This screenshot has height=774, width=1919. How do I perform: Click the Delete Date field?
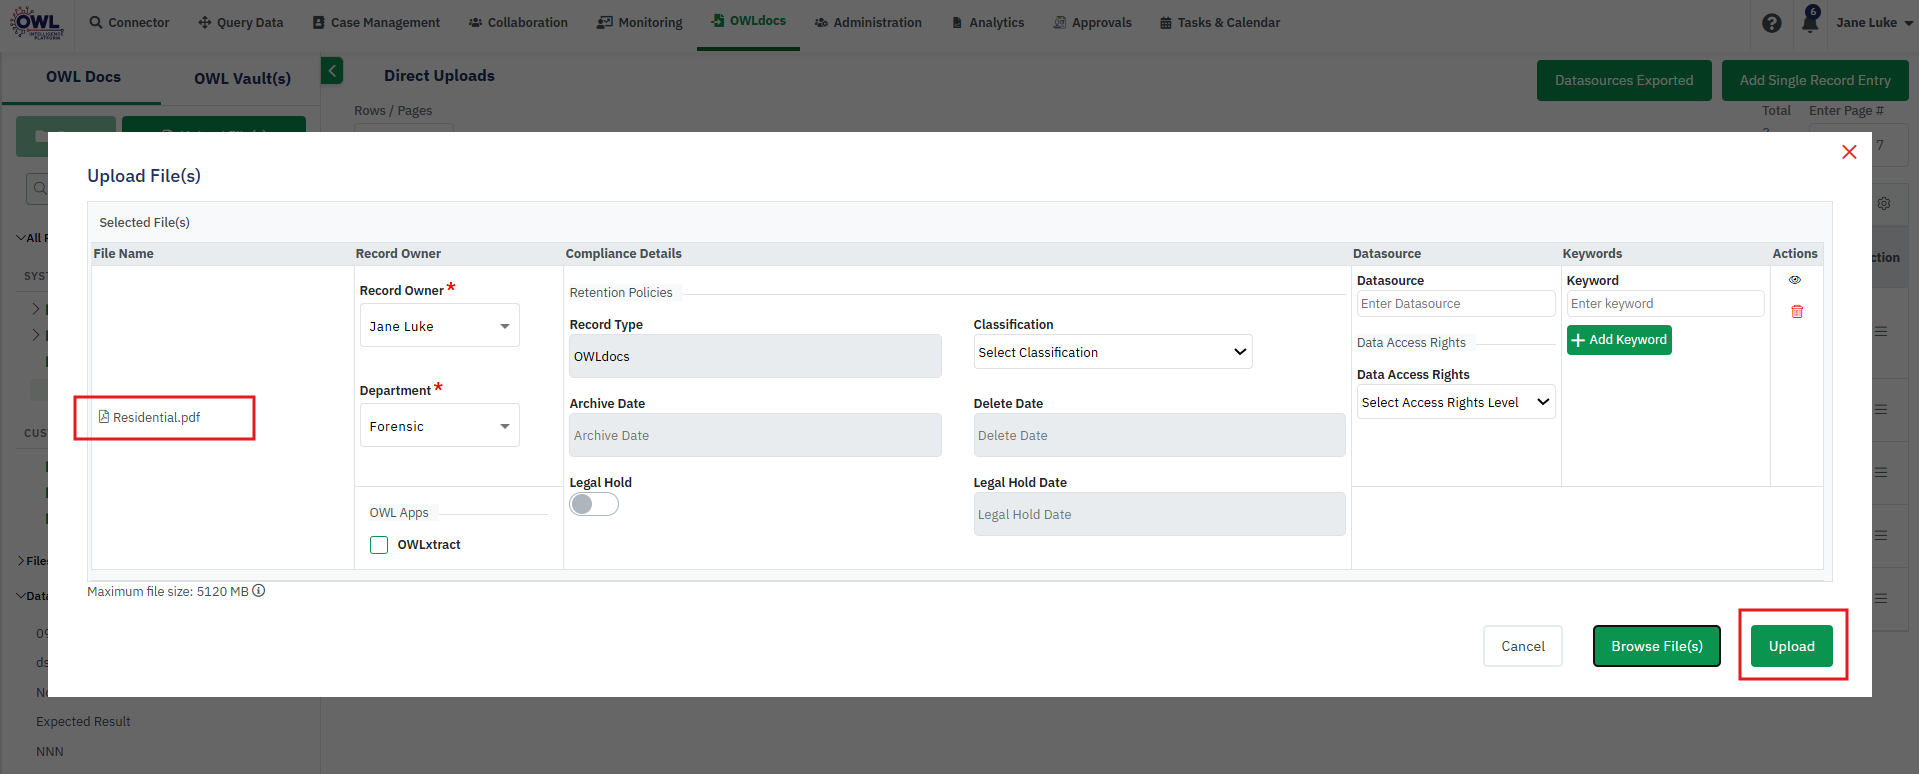pos(1159,435)
